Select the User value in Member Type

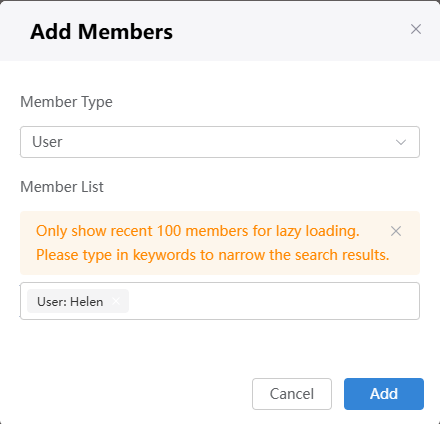47,142
